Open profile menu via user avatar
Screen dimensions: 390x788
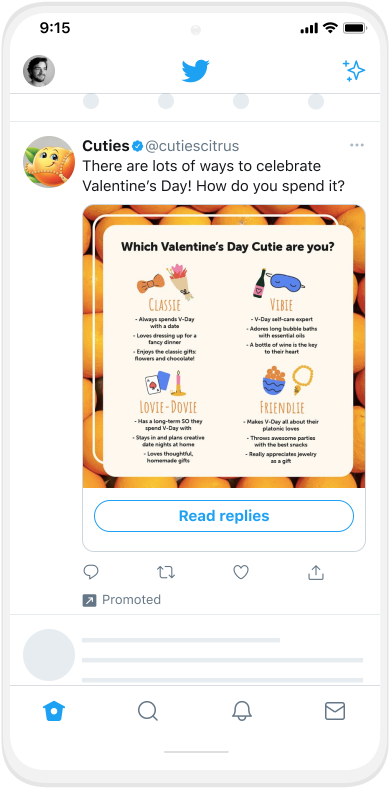(x=39, y=71)
